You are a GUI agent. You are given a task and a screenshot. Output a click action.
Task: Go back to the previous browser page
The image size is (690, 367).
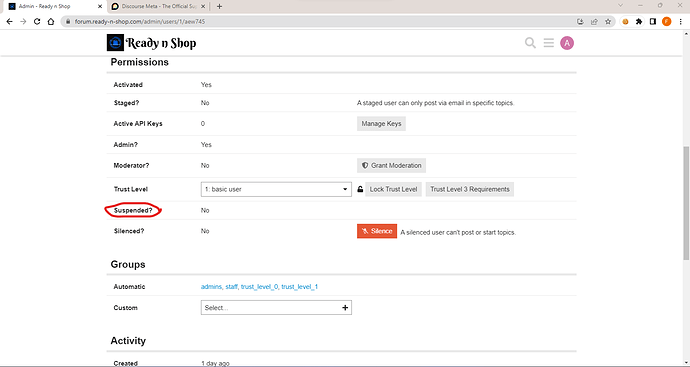[9, 21]
